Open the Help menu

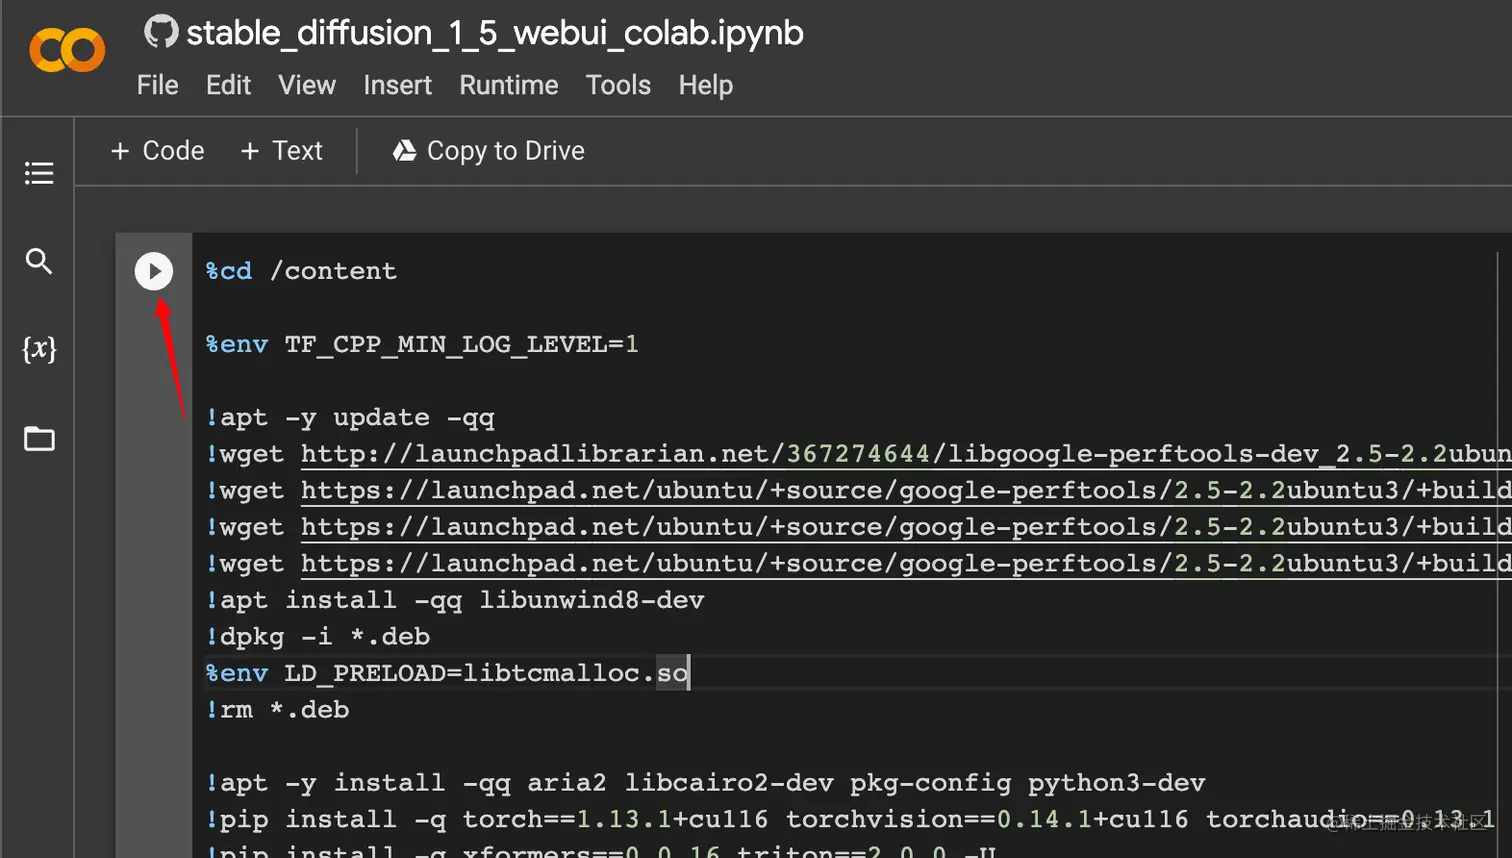pyautogui.click(x=706, y=85)
